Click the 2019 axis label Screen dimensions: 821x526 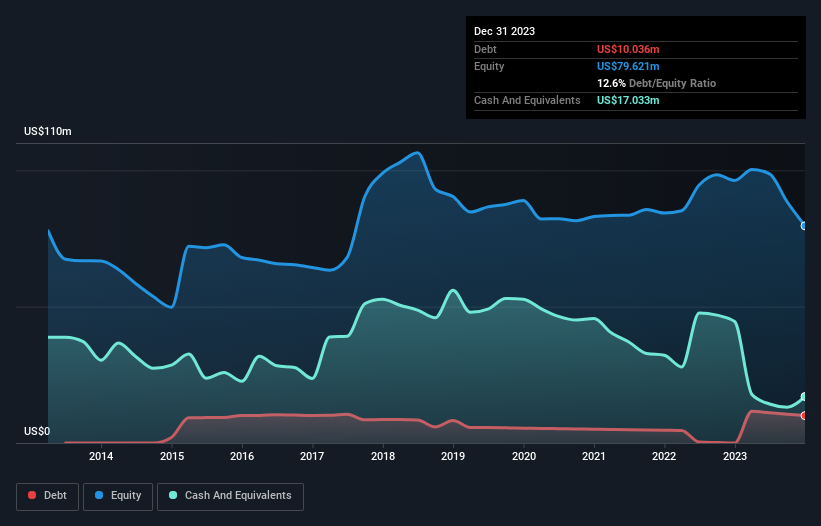(453, 456)
